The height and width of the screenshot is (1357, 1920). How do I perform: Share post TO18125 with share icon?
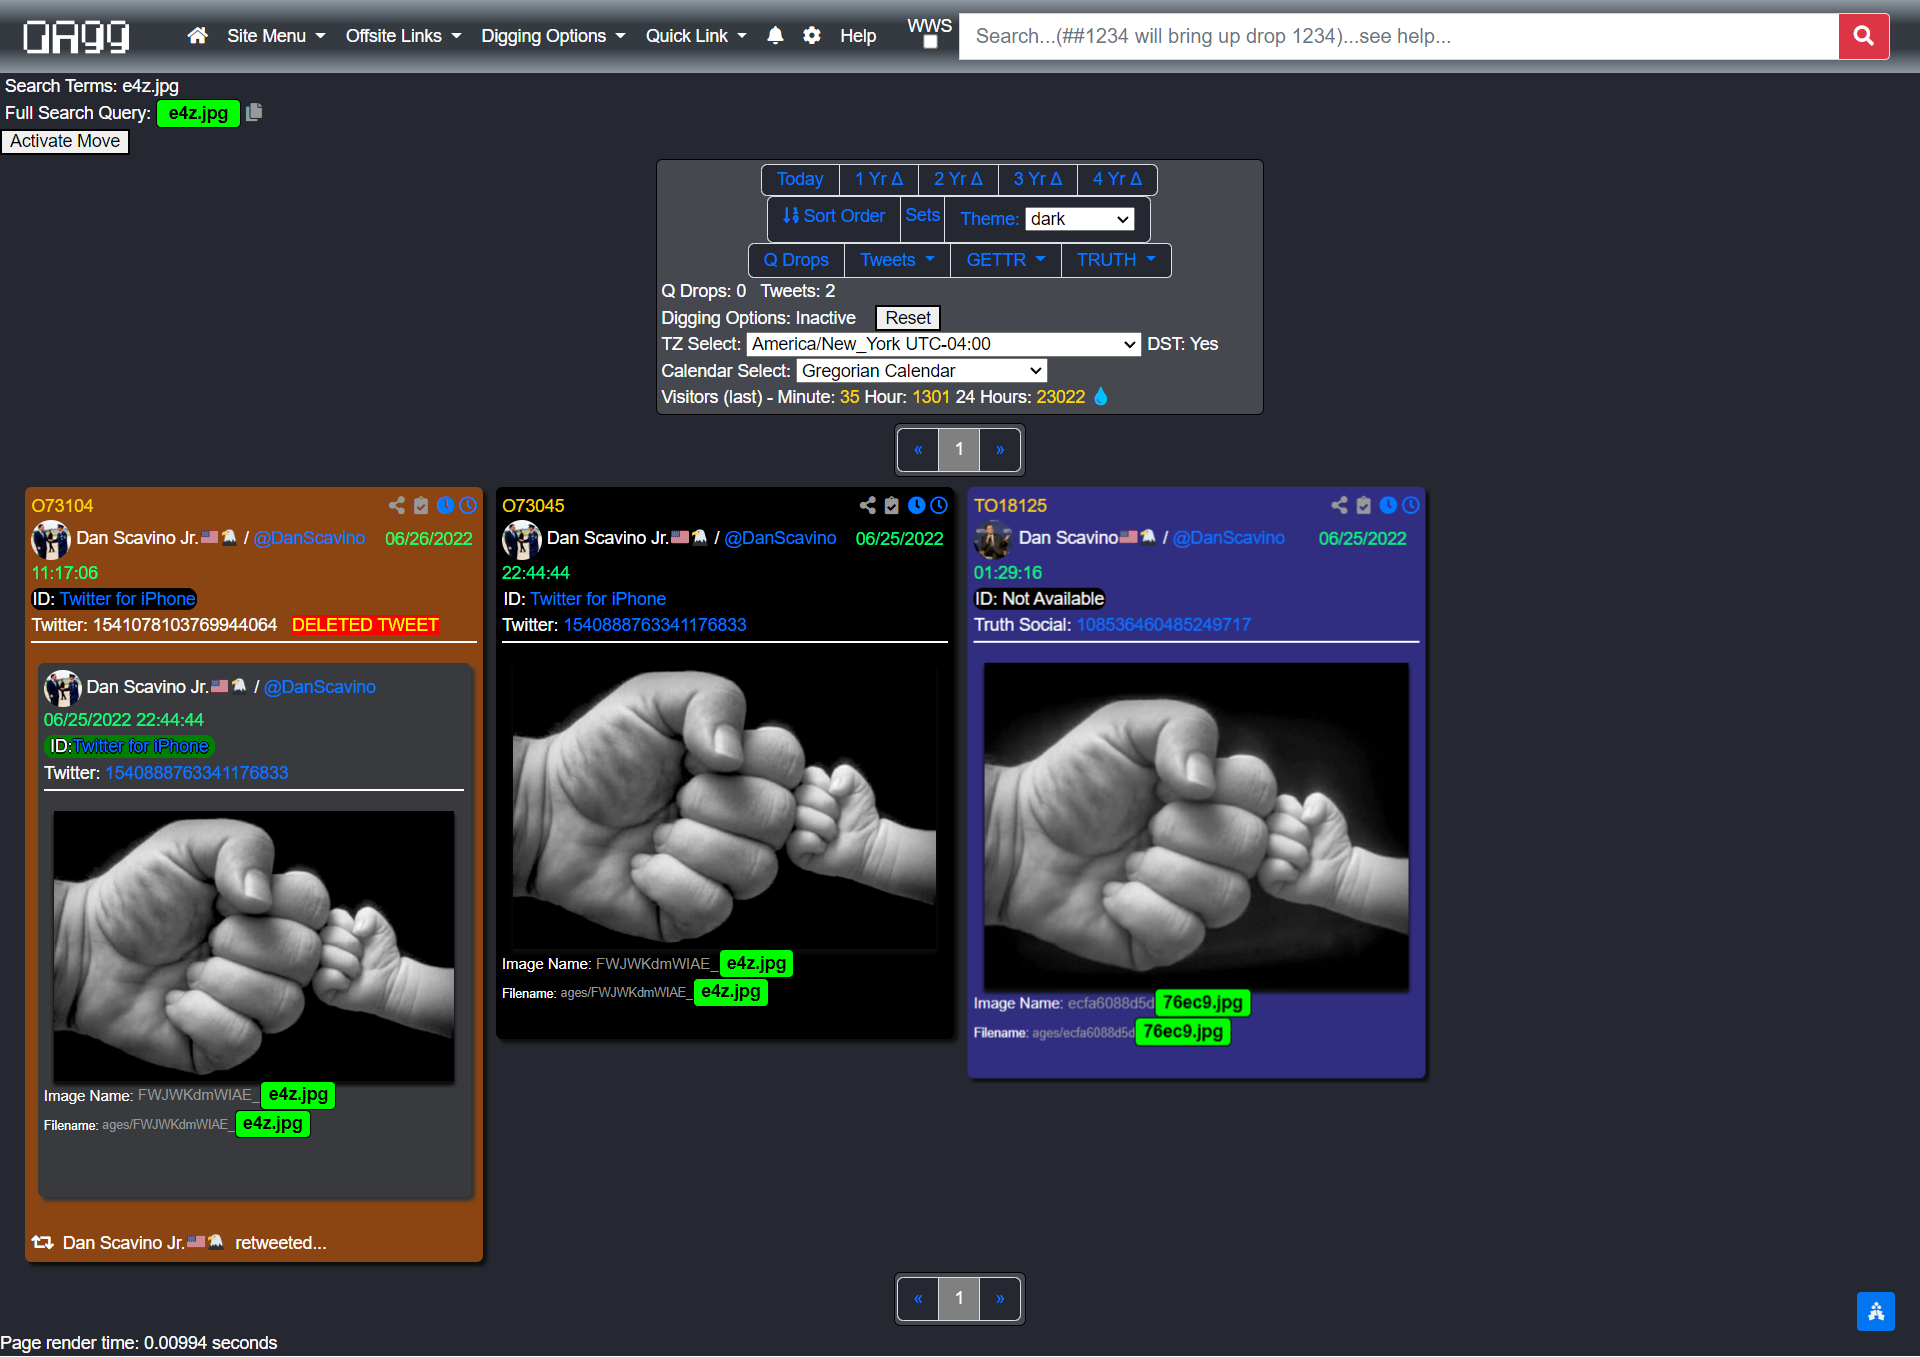click(x=1340, y=505)
